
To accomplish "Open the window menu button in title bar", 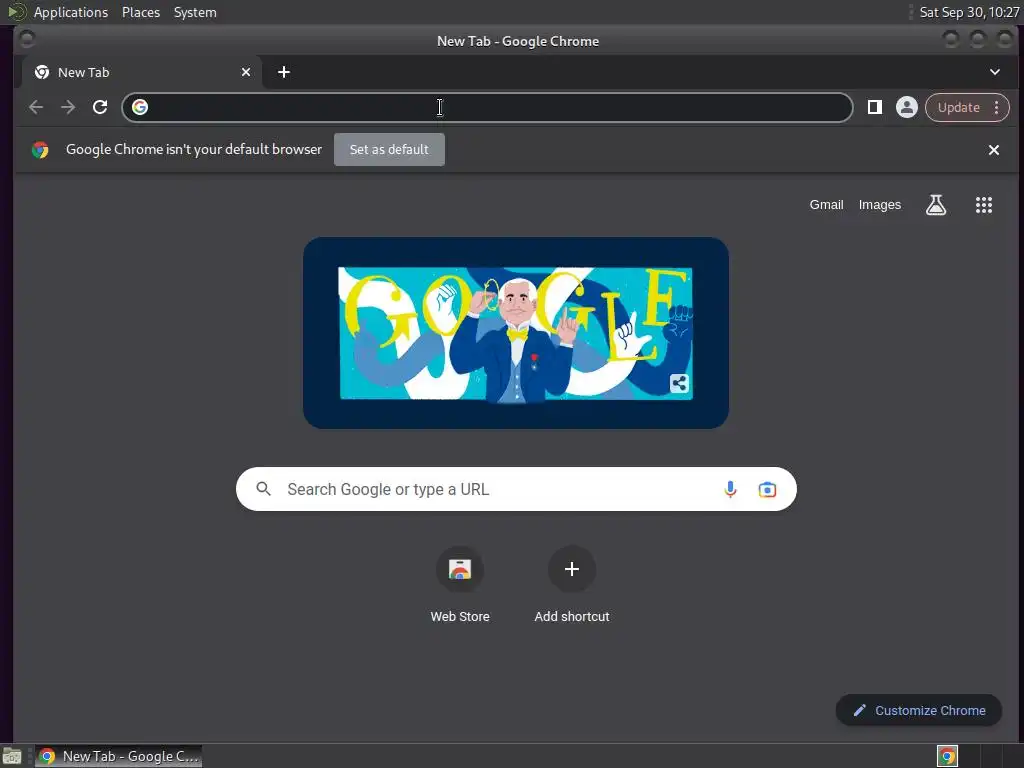I will 27,40.
